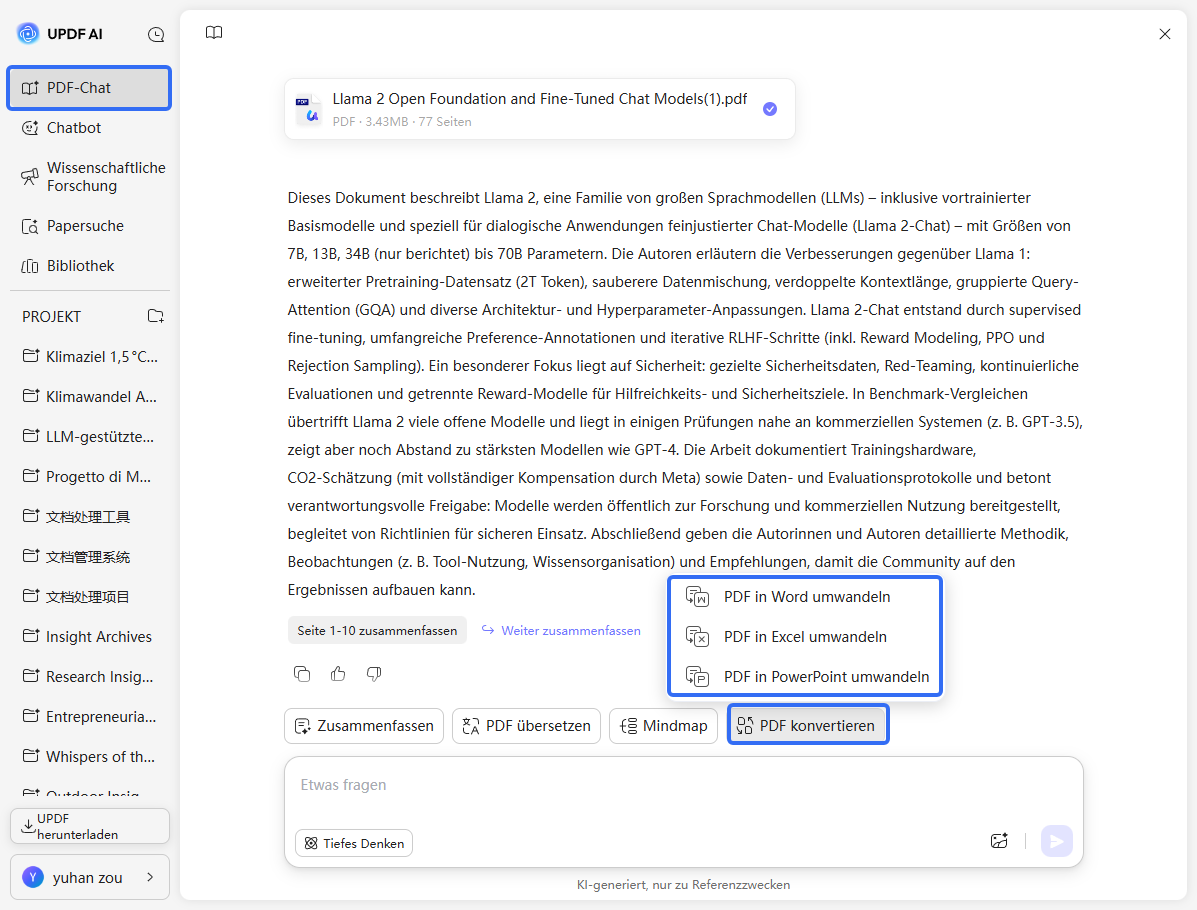Rate the summary with the thumbs-up icon
The image size is (1197, 910).
[338, 673]
